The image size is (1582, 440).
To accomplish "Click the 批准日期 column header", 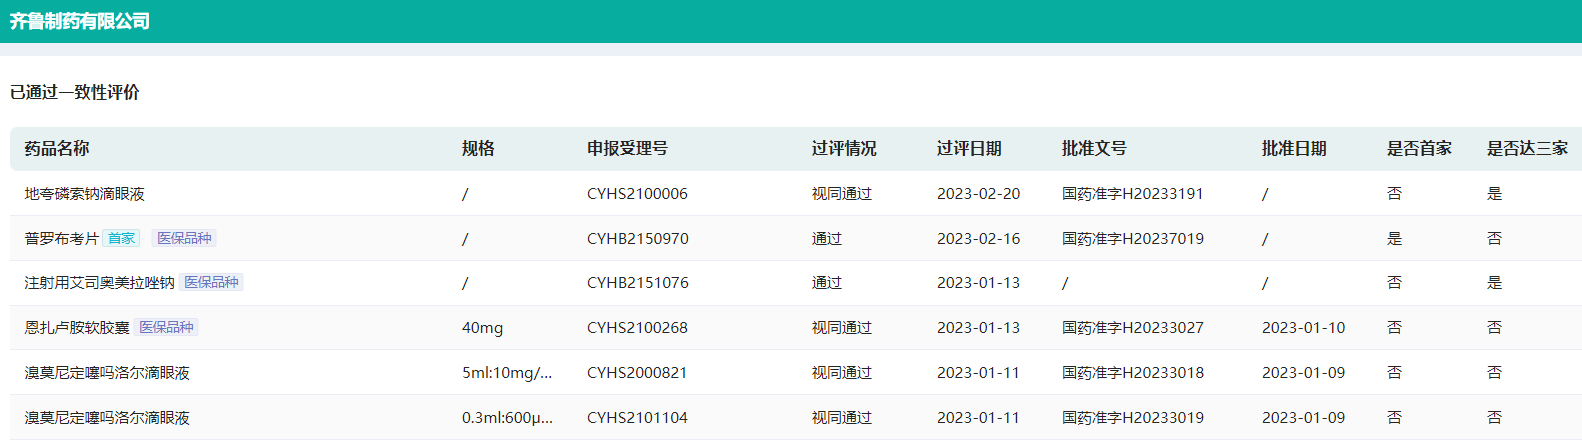I will point(1294,148).
